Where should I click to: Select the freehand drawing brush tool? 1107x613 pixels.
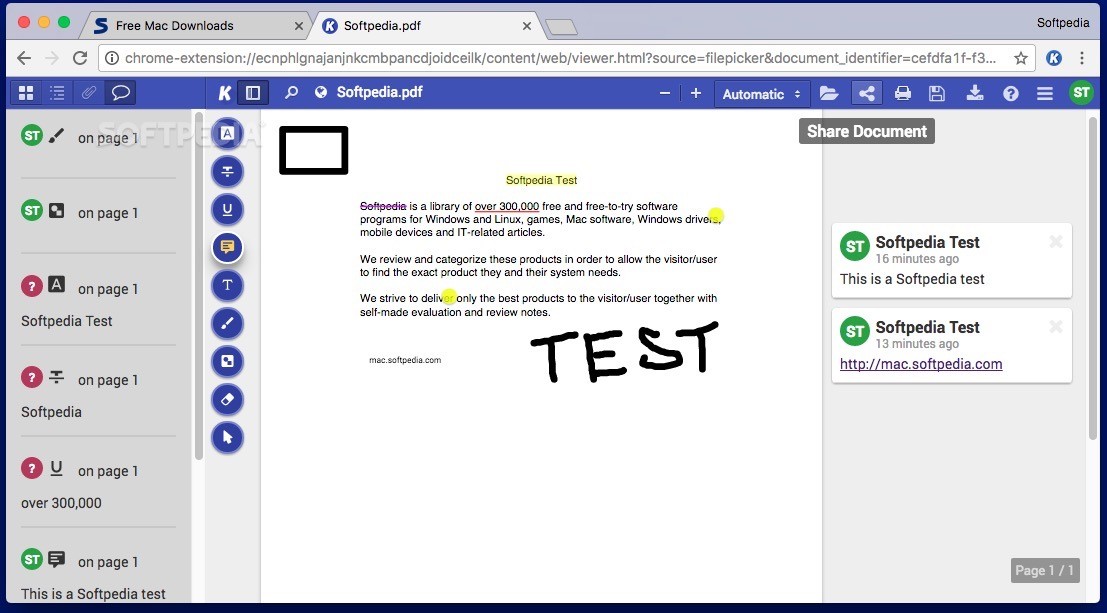tap(227, 323)
